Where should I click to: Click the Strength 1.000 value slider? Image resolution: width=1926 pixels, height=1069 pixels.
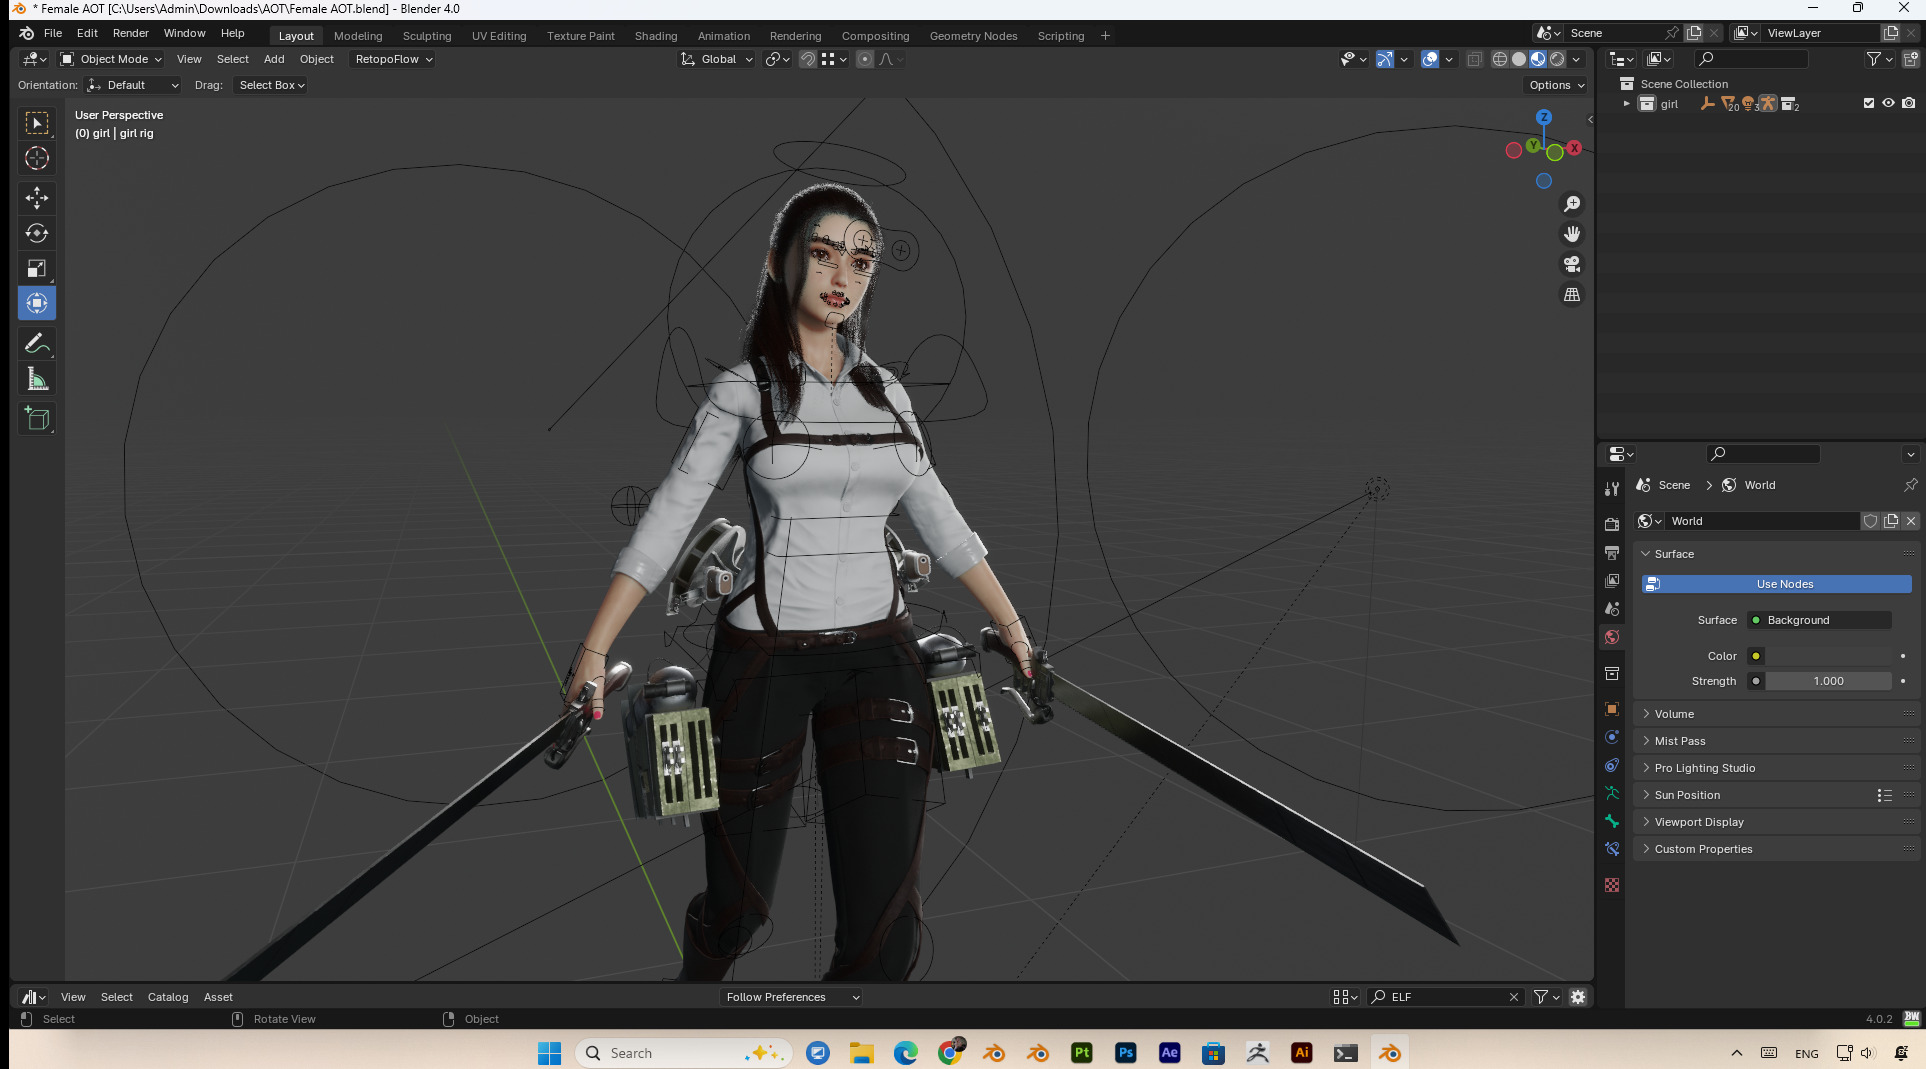coord(1828,681)
